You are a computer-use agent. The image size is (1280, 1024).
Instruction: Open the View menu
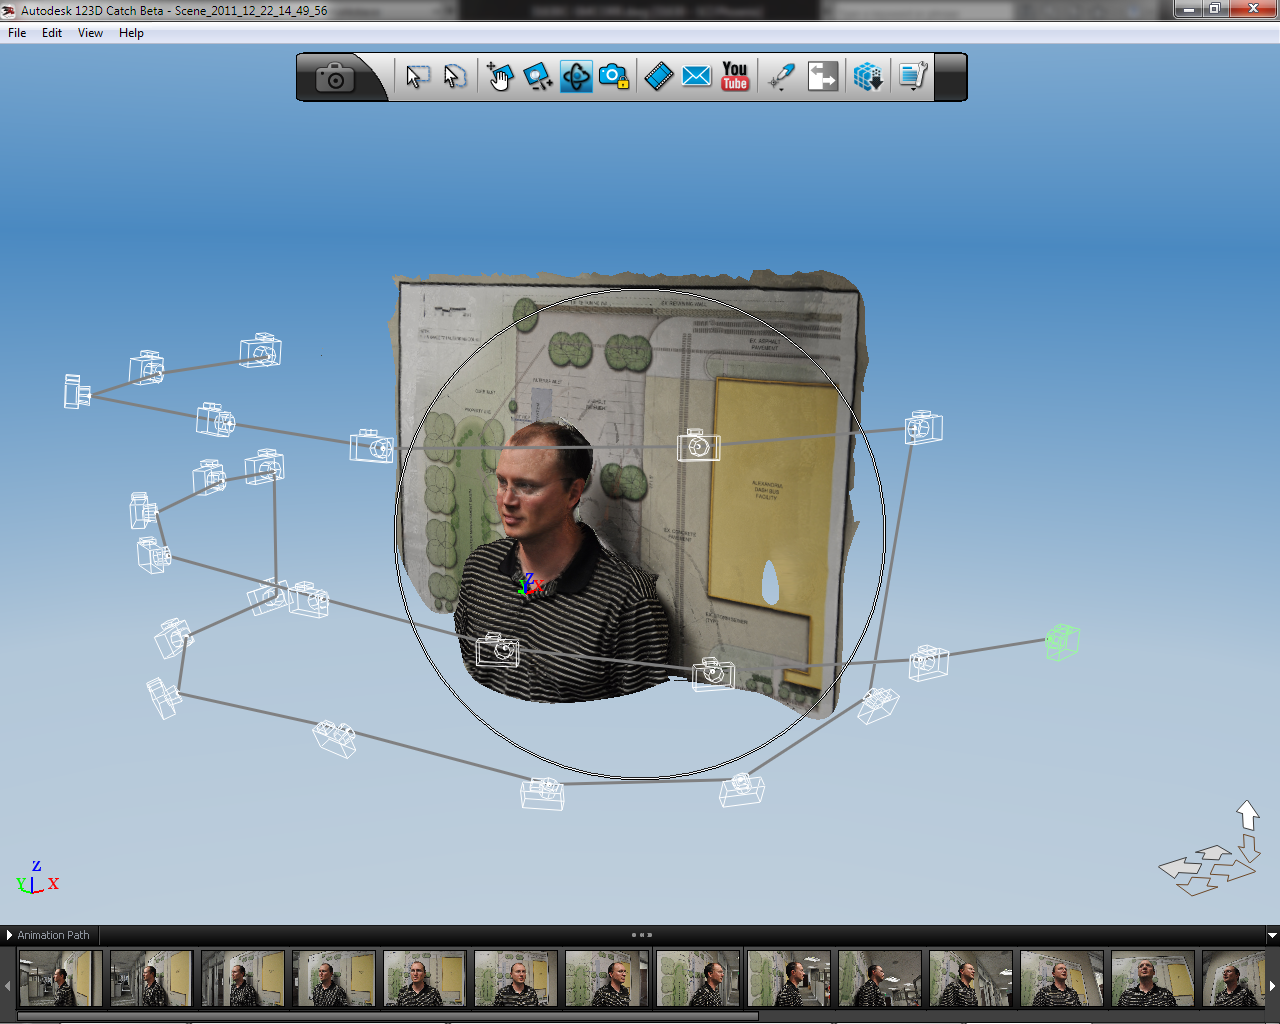click(90, 33)
